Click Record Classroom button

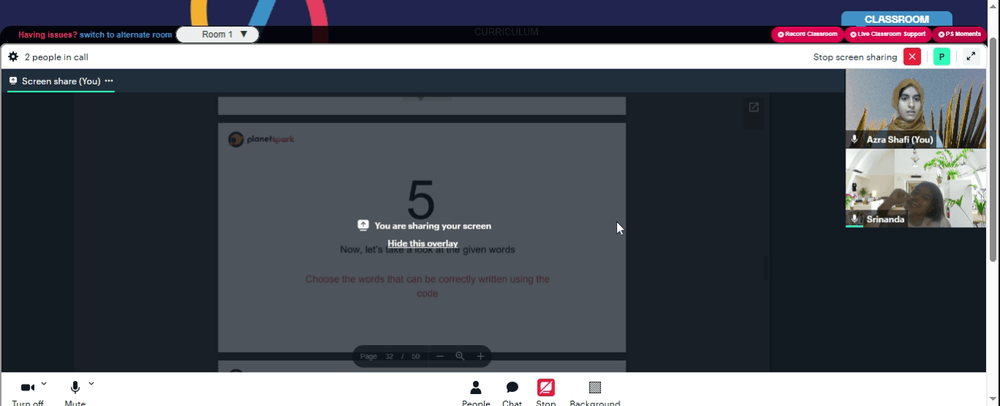pos(807,34)
